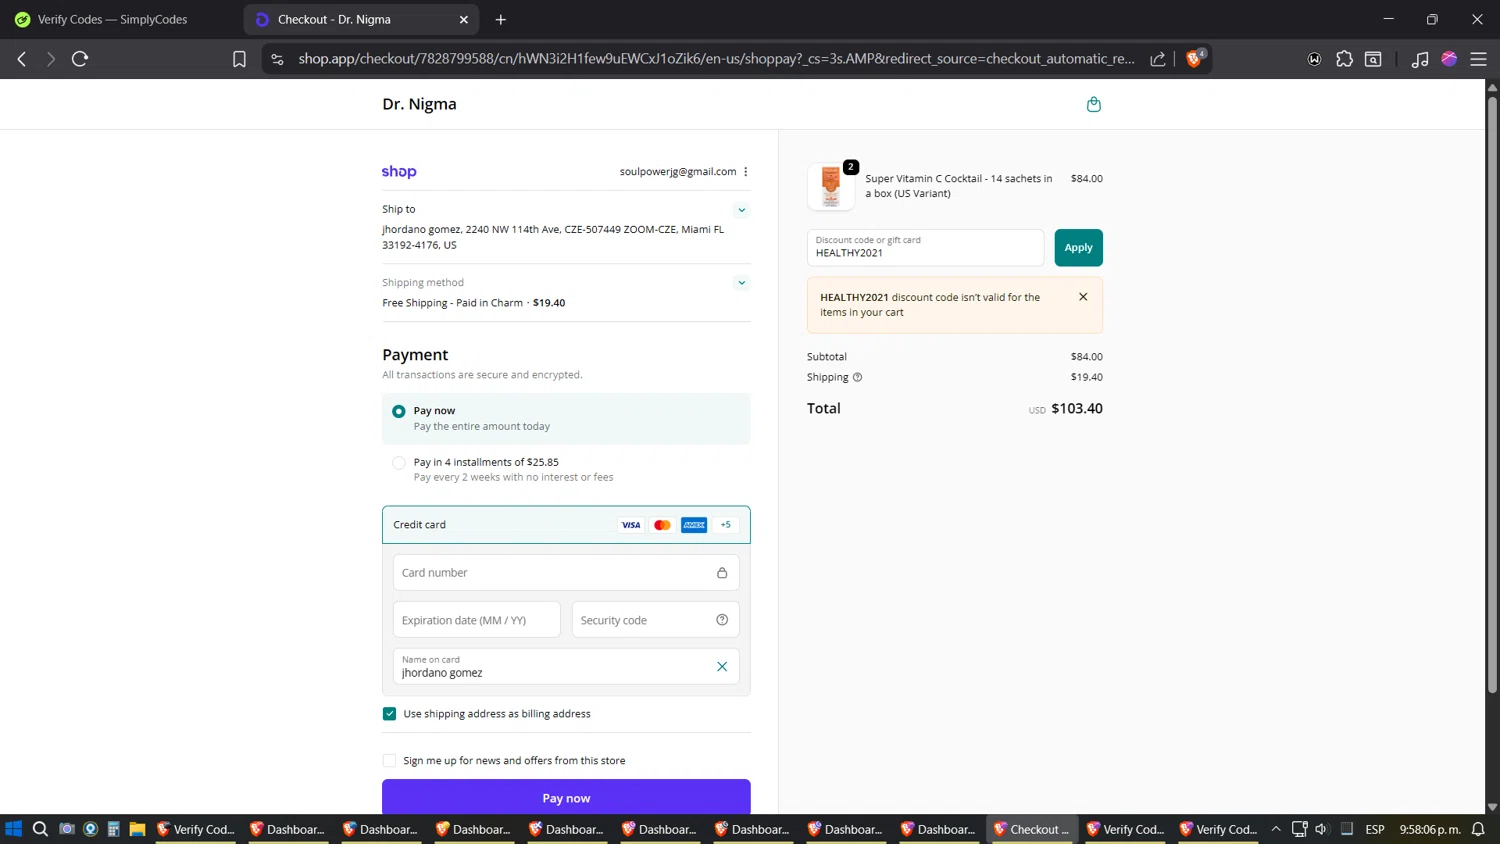The width and height of the screenshot is (1500, 844).
Task: Select the Pay now radio option
Action: pyautogui.click(x=399, y=411)
